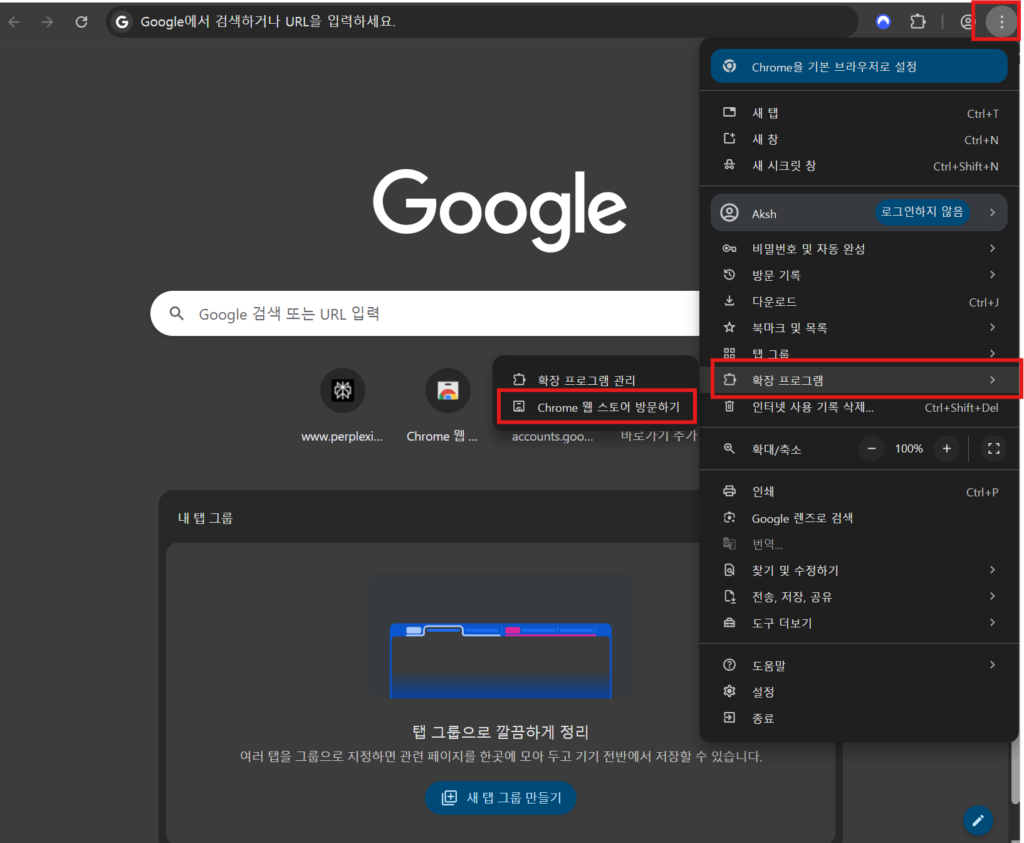Zoom out with the minus button
The height and width of the screenshot is (843, 1024).
[x=871, y=449]
